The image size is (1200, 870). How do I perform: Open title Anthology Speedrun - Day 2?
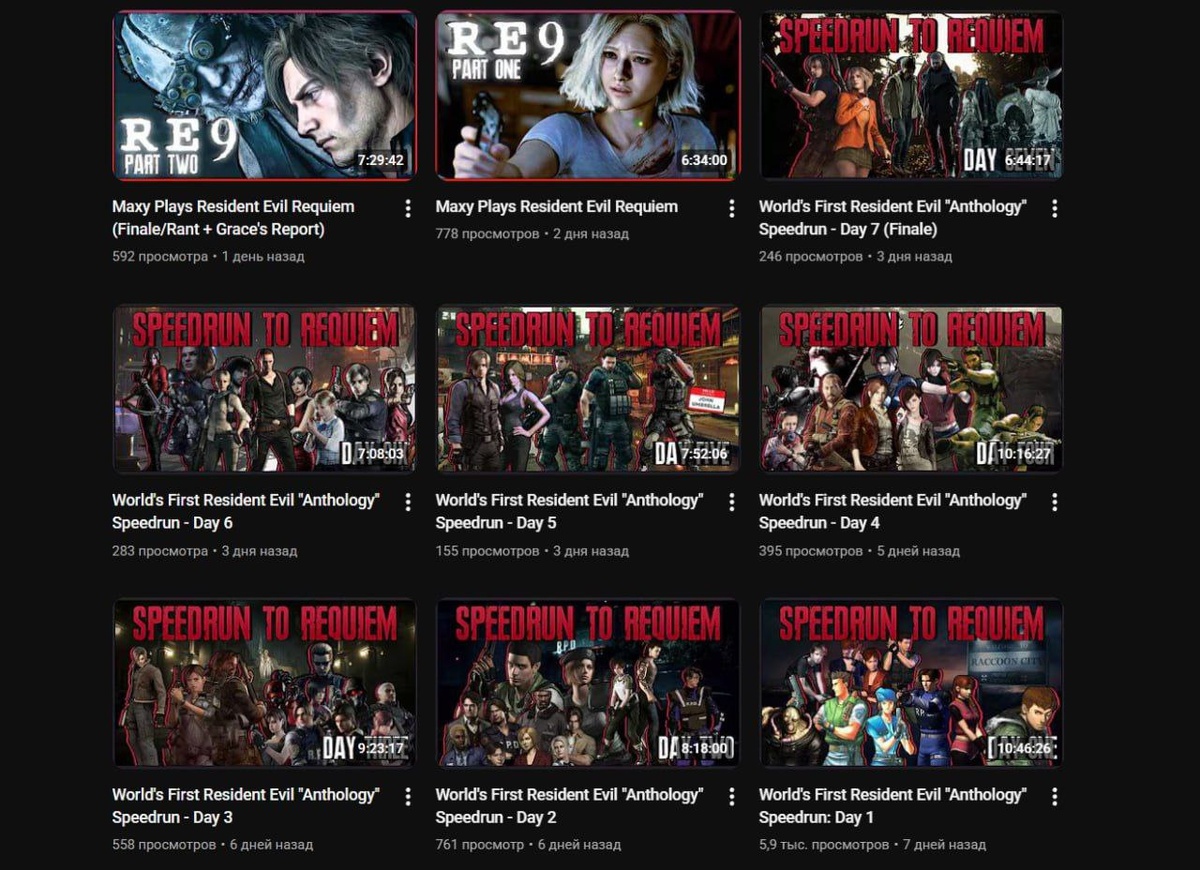569,806
